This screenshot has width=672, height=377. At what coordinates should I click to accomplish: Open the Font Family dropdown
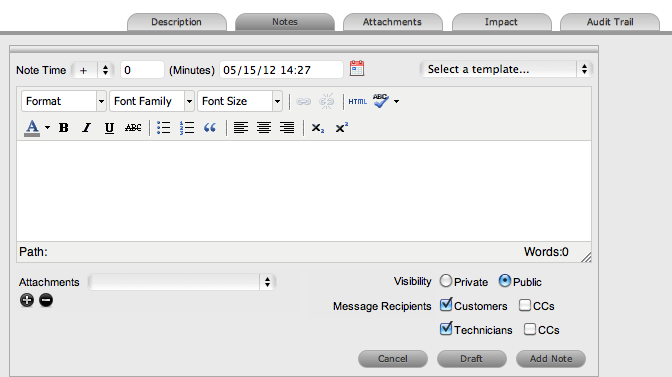coord(152,101)
